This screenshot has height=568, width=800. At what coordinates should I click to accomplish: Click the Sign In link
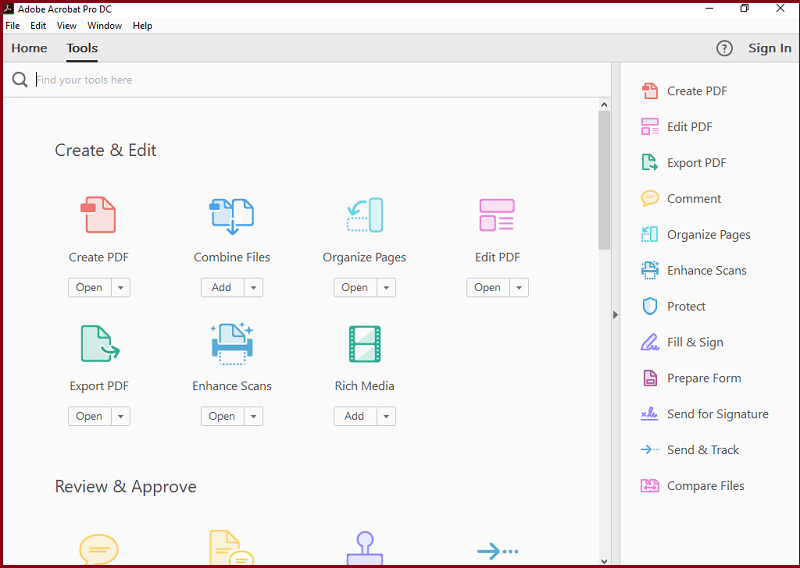[769, 48]
